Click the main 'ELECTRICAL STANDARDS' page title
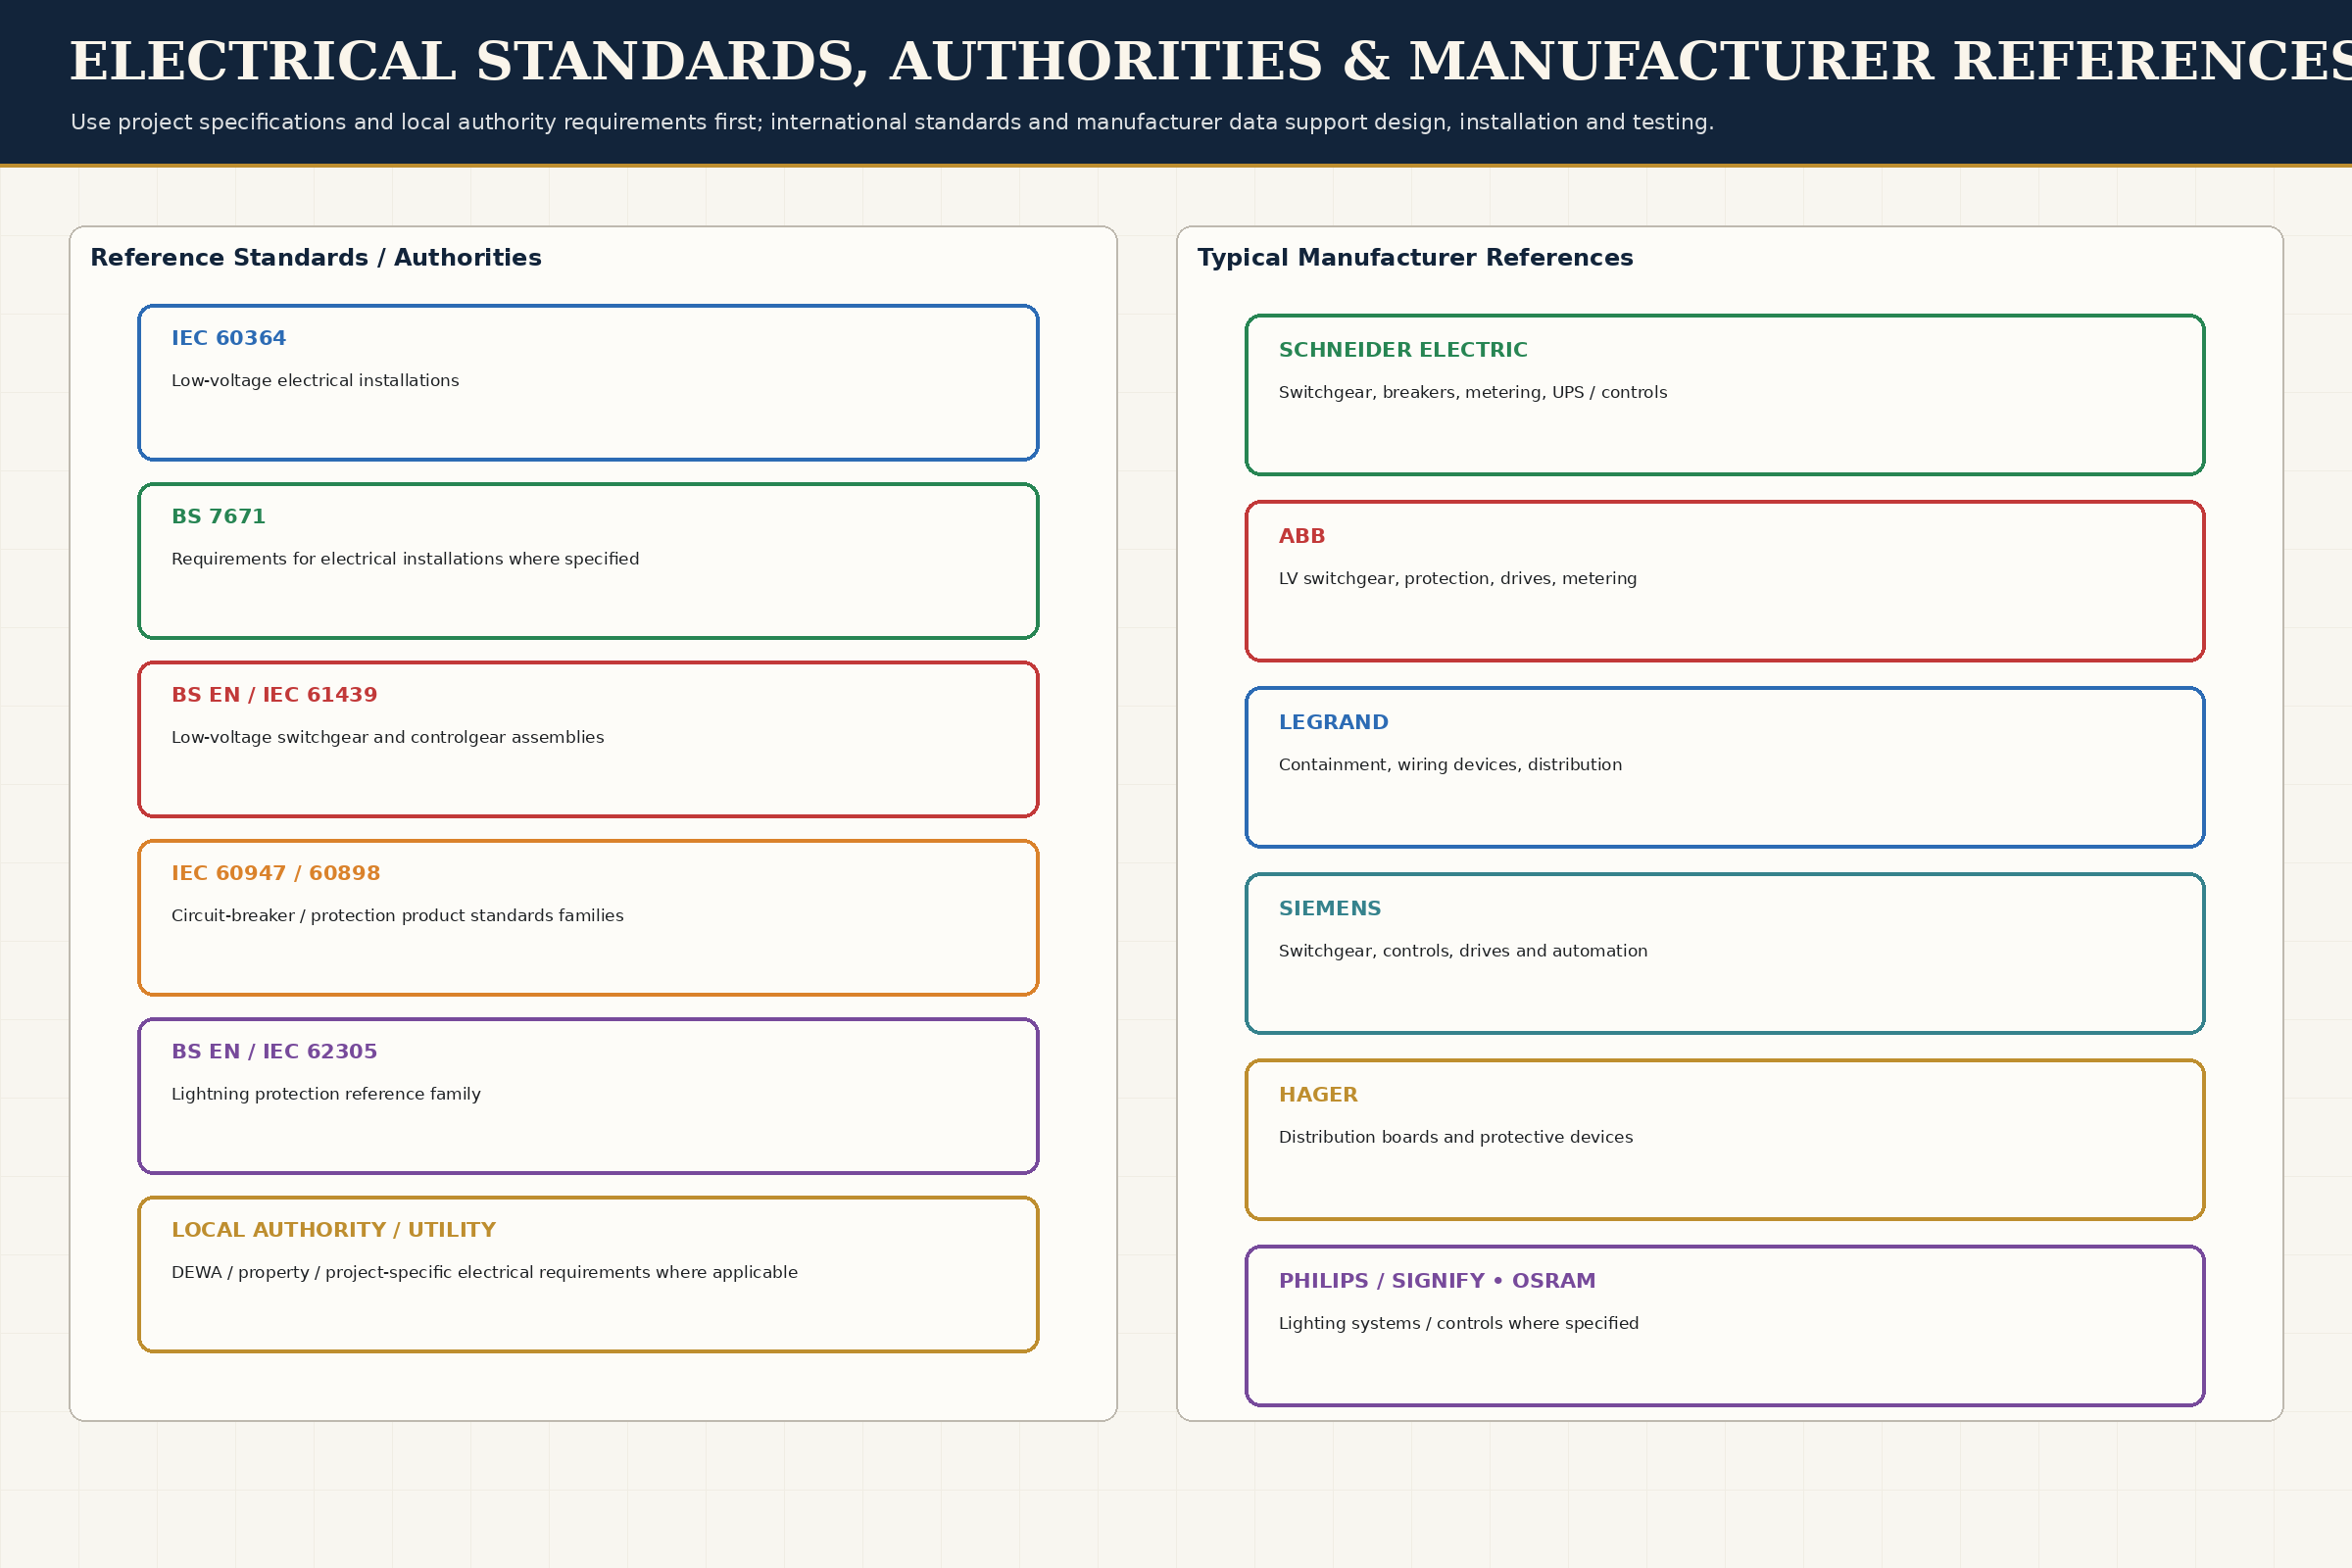 coord(1210,62)
